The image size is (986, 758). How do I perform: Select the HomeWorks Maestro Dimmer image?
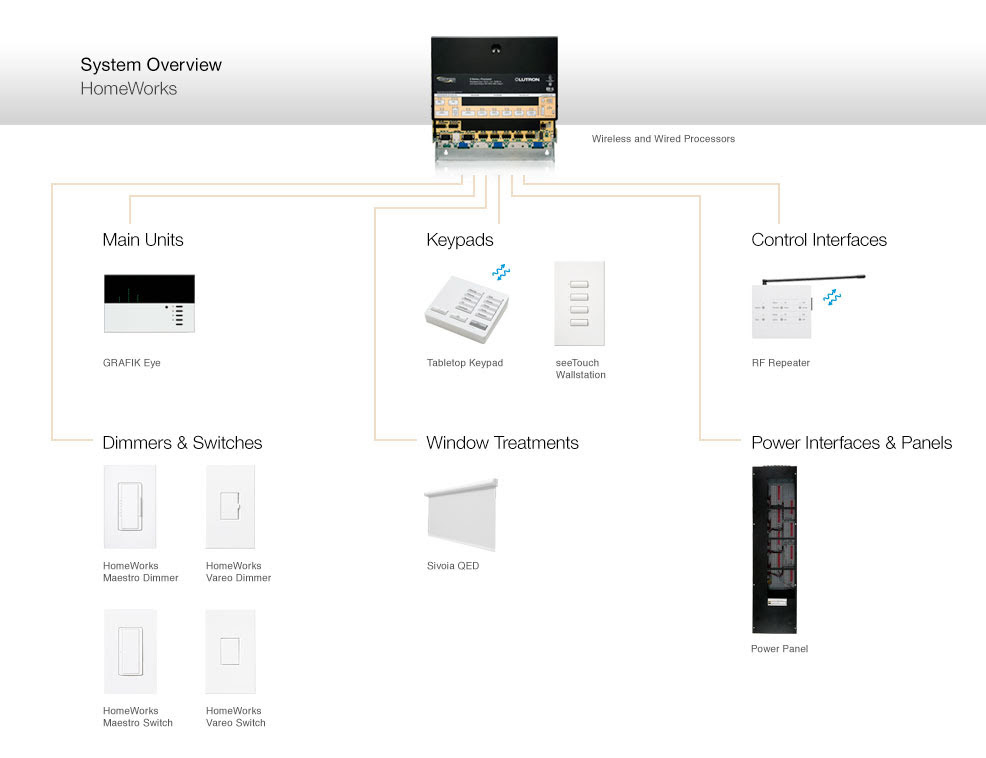130,506
